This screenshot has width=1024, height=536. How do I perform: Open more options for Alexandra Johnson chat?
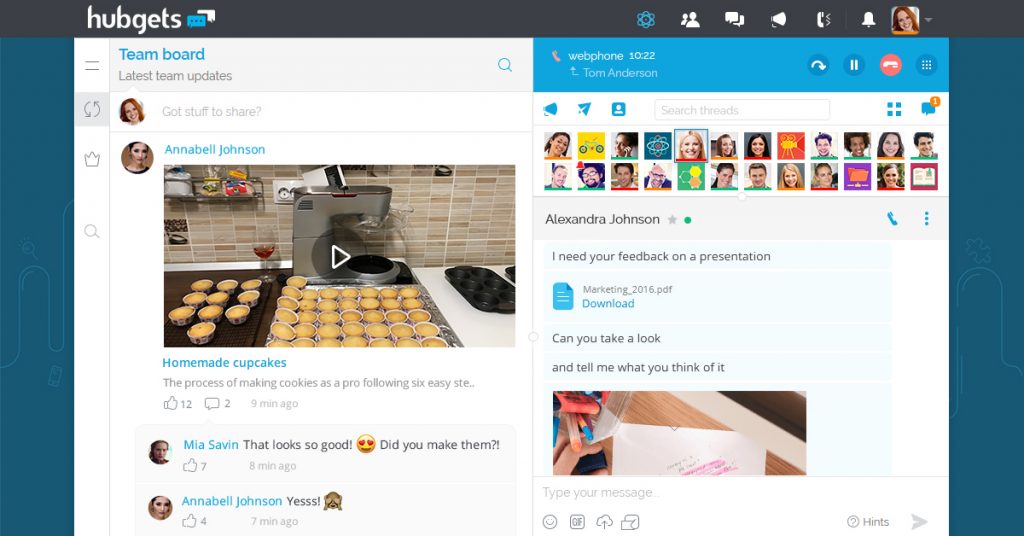coord(926,219)
